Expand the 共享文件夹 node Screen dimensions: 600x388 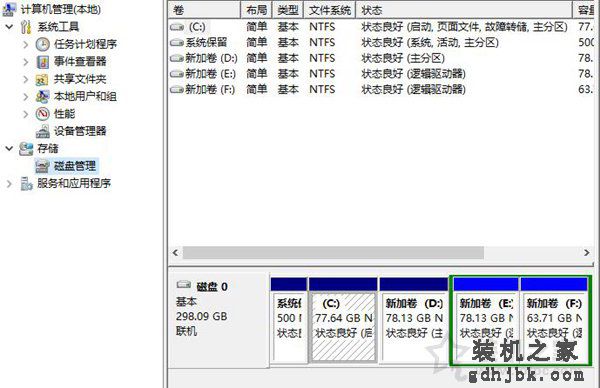tap(26, 79)
